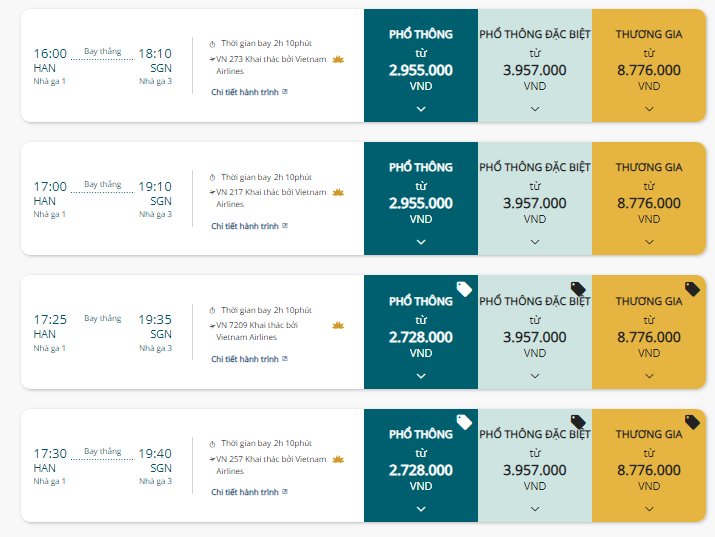The width and height of the screenshot is (715, 537).
Task: Click the golden lotus logo beside flight VN 273
Action: [x=338, y=59]
